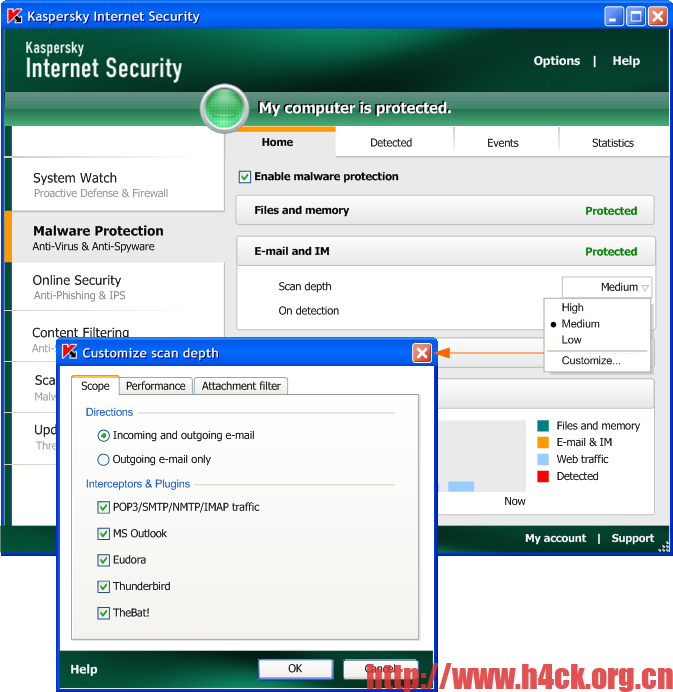
Task: Click Kaspersky logo in Customize scan depth dialog
Action: (69, 352)
